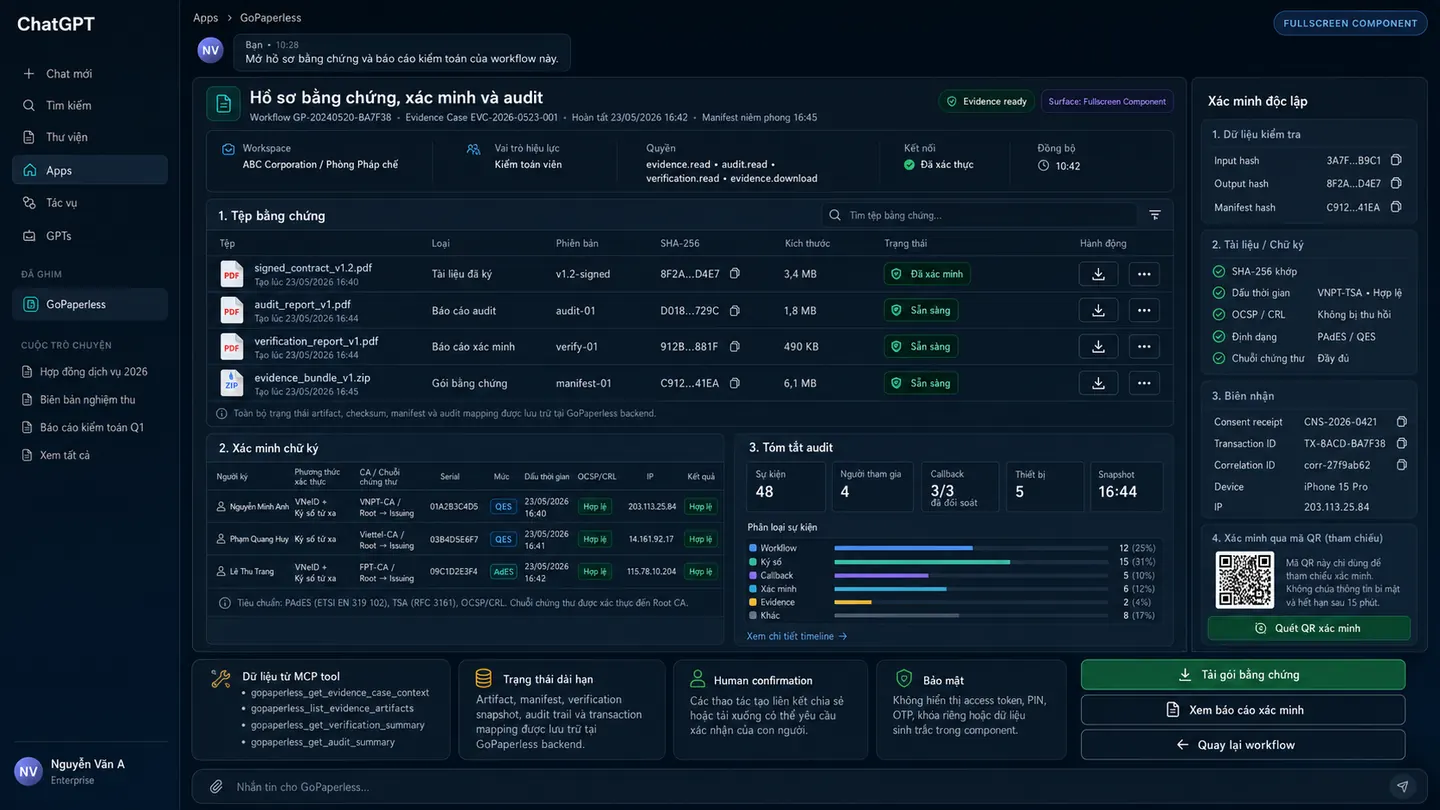This screenshot has width=1440, height=810.
Task: Copy SHA-256 hash D018...729C
Action: coord(735,311)
